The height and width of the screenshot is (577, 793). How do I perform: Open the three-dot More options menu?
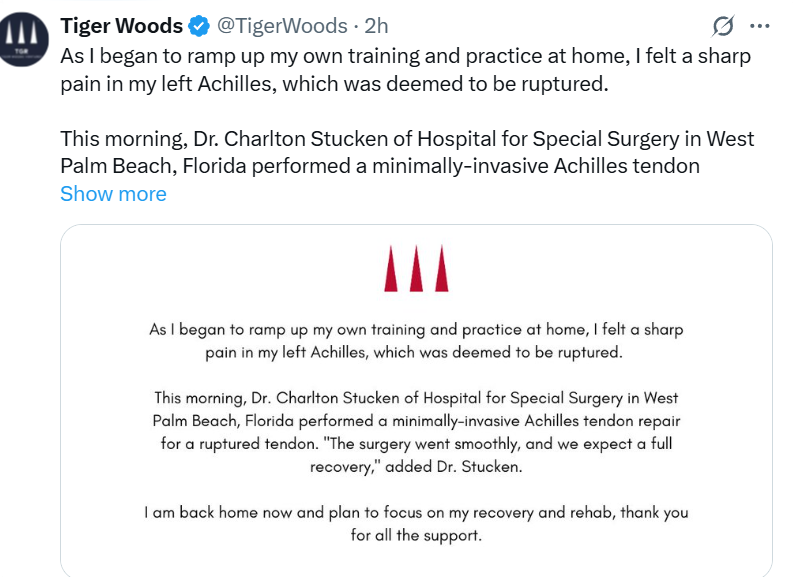tap(759, 26)
